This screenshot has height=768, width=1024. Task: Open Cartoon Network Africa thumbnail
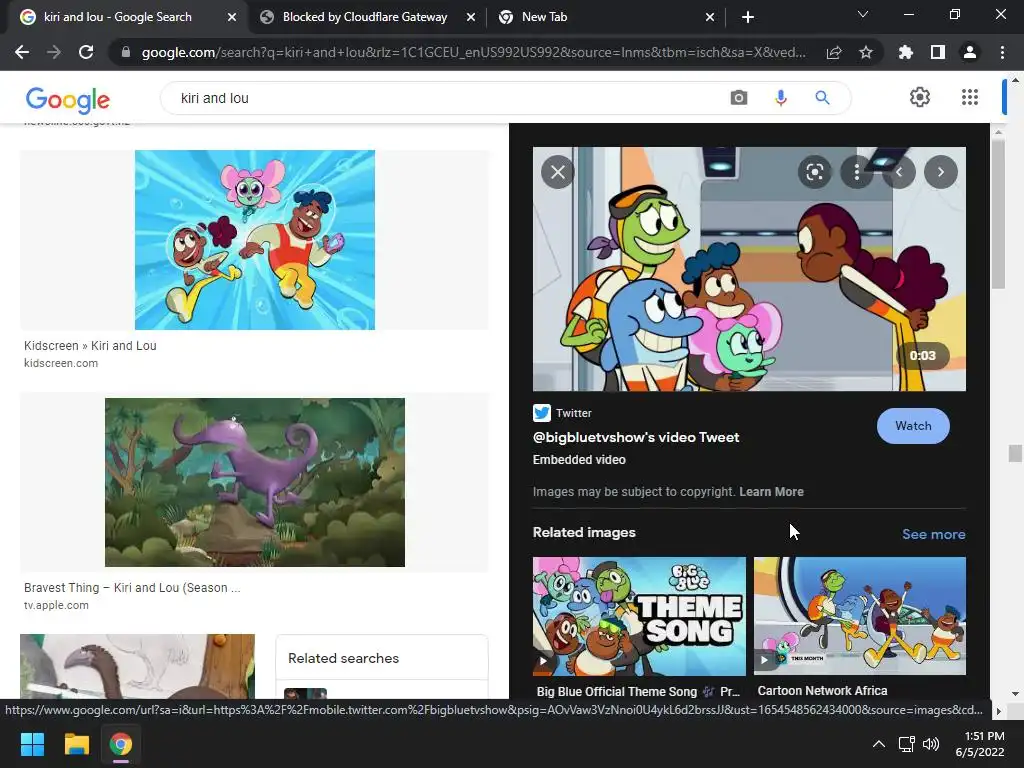859,616
